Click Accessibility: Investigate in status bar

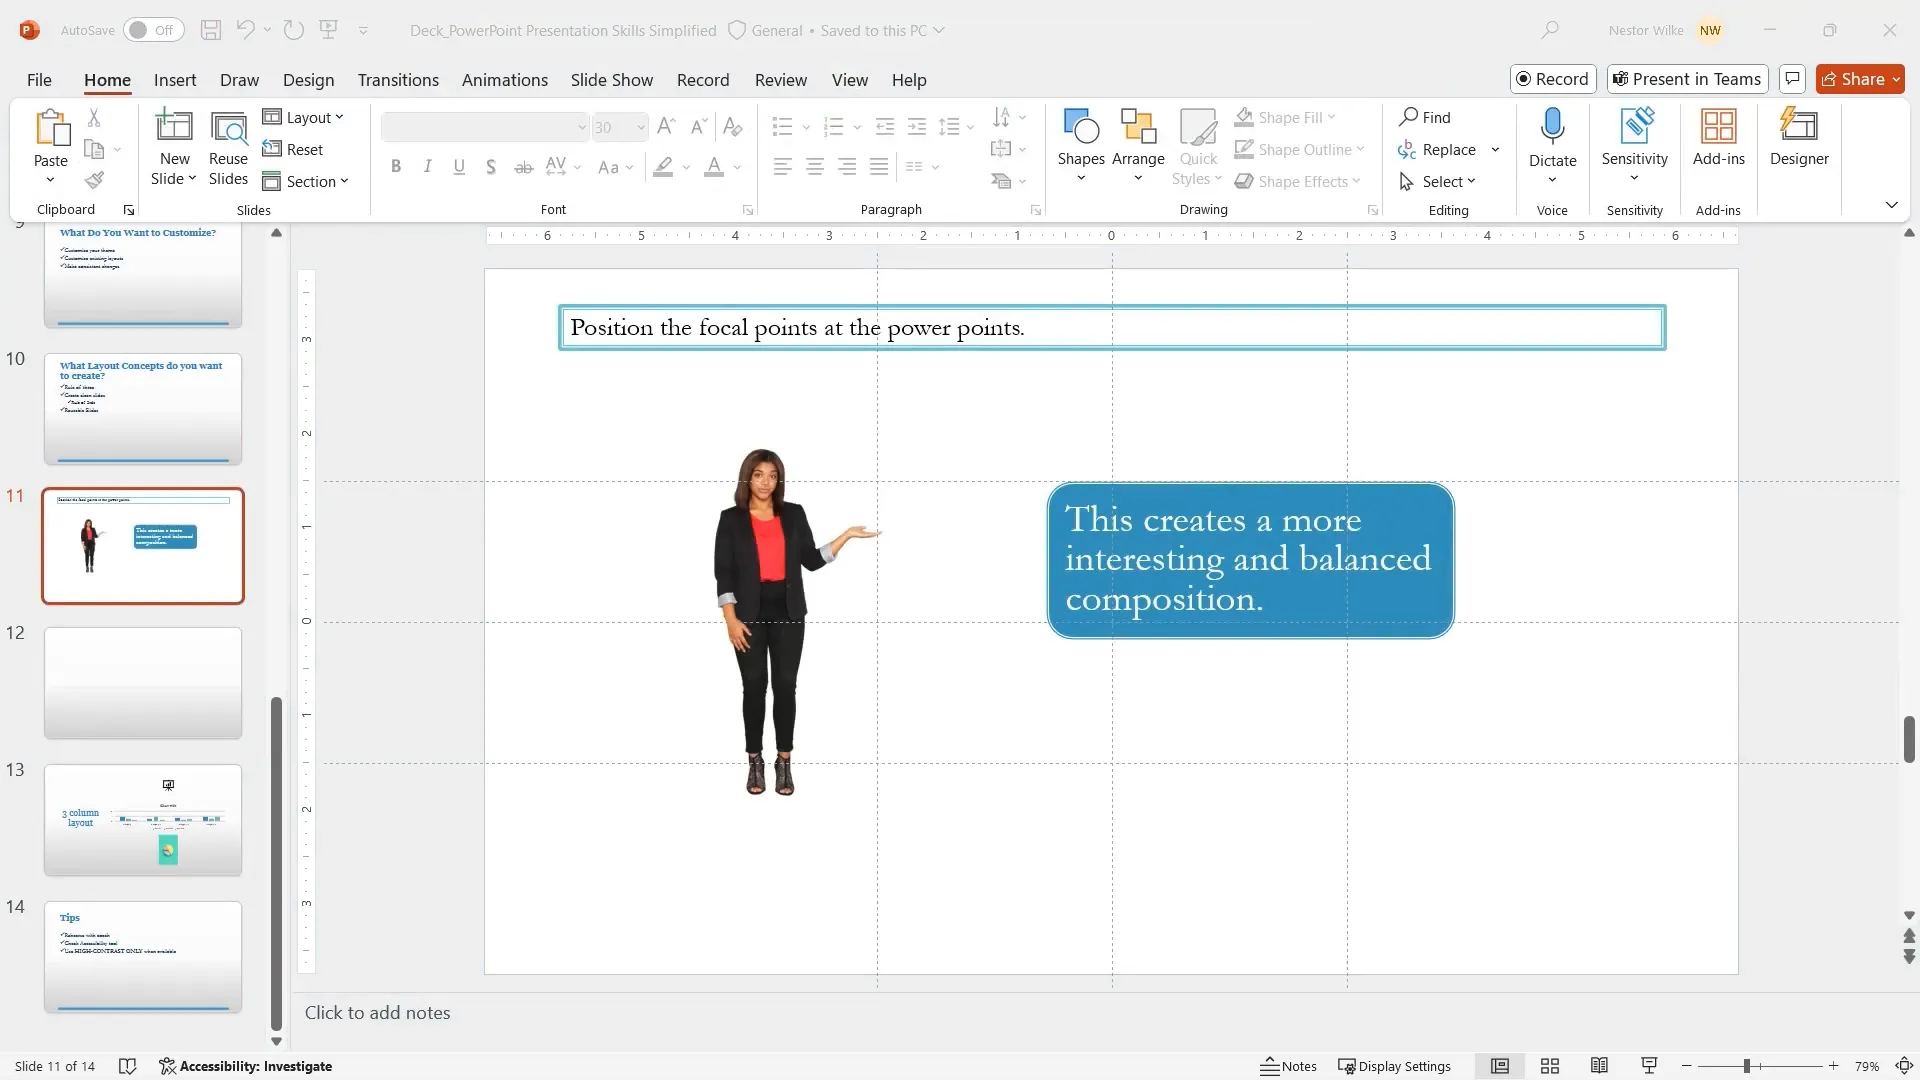tap(246, 1066)
